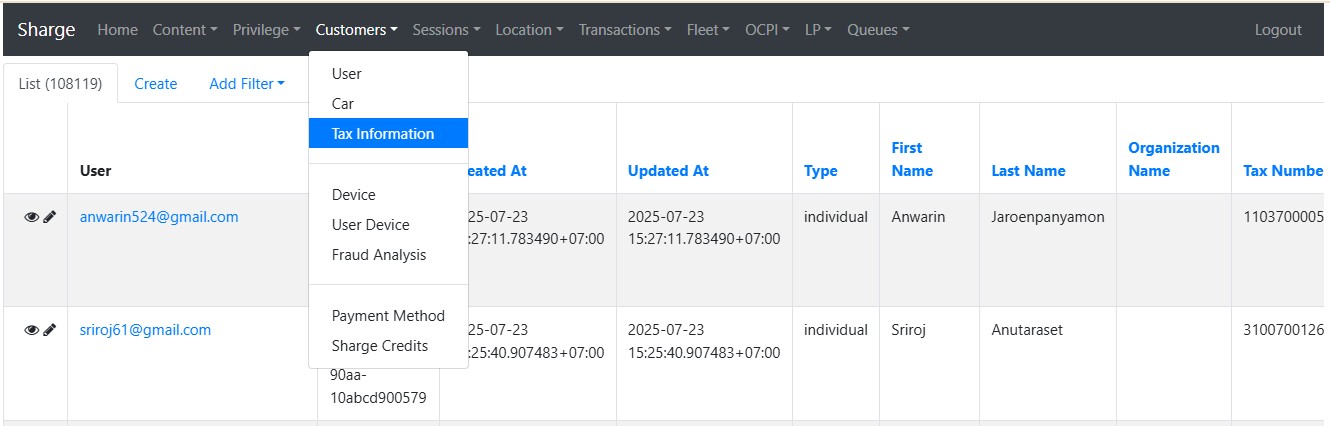Click the Logout link

[1278, 30]
